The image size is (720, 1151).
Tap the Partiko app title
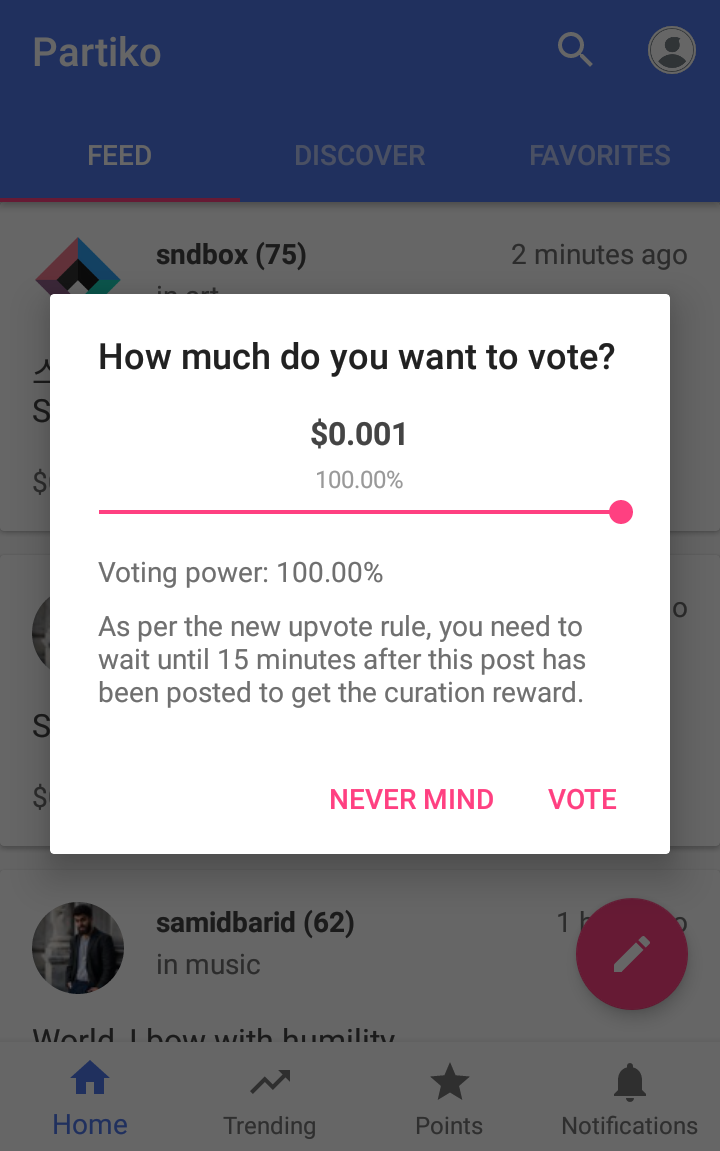(x=97, y=52)
